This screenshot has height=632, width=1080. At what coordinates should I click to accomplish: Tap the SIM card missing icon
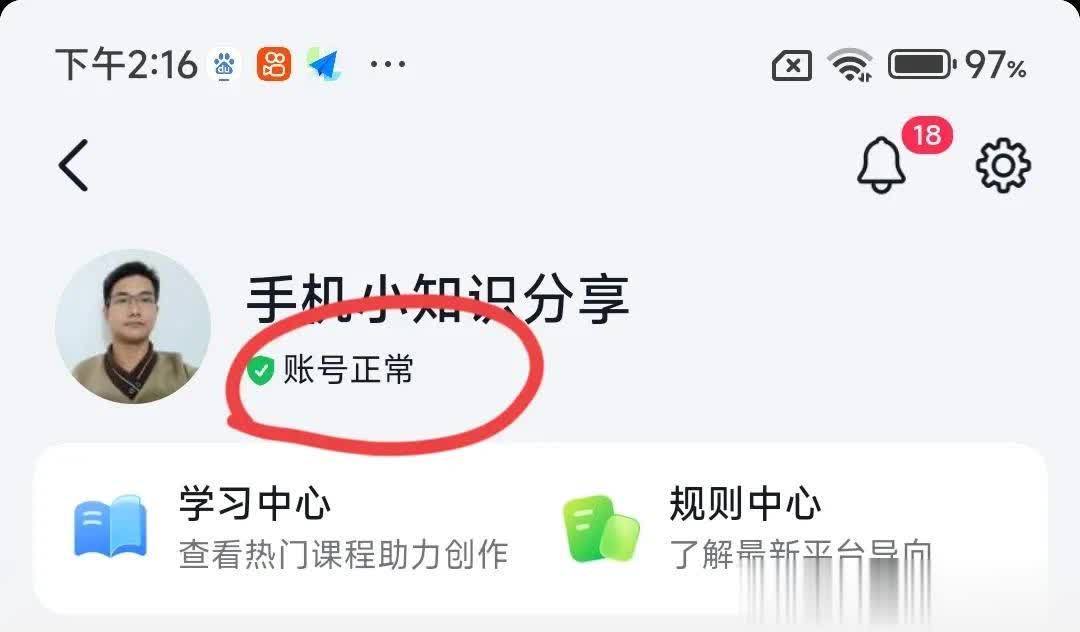[x=792, y=67]
